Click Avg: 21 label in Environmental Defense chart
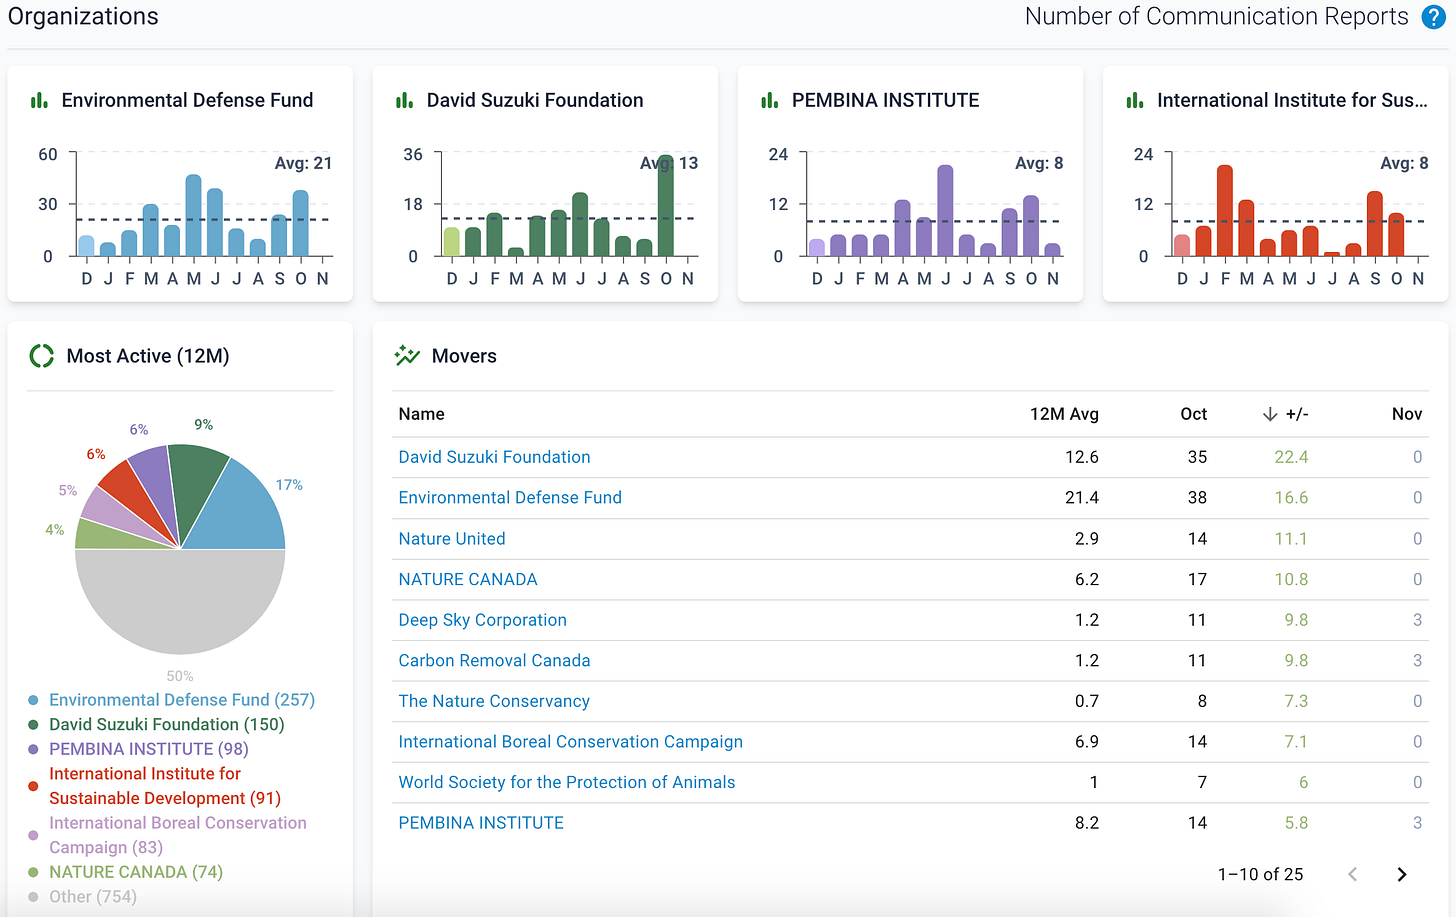 click(303, 163)
